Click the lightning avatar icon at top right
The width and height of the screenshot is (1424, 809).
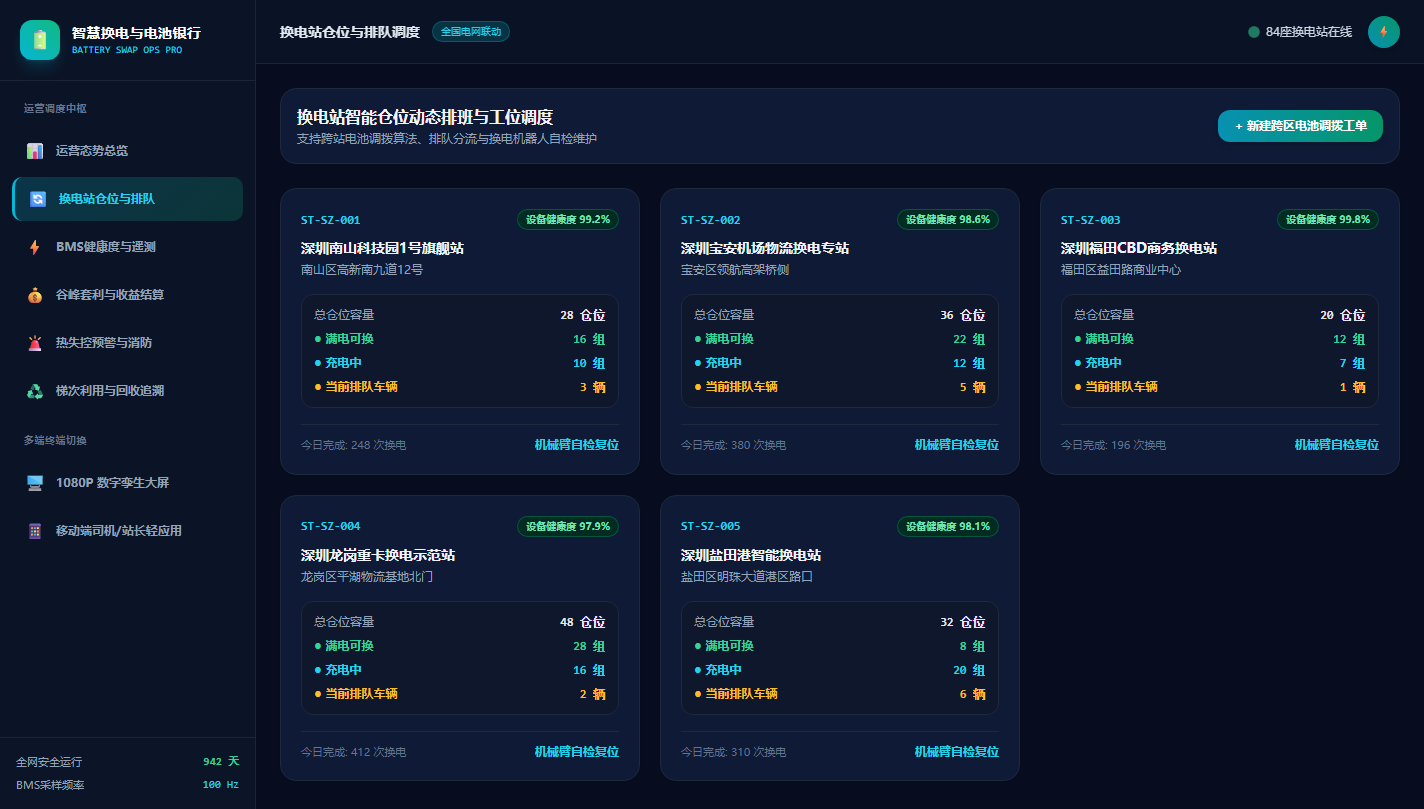point(1384,32)
